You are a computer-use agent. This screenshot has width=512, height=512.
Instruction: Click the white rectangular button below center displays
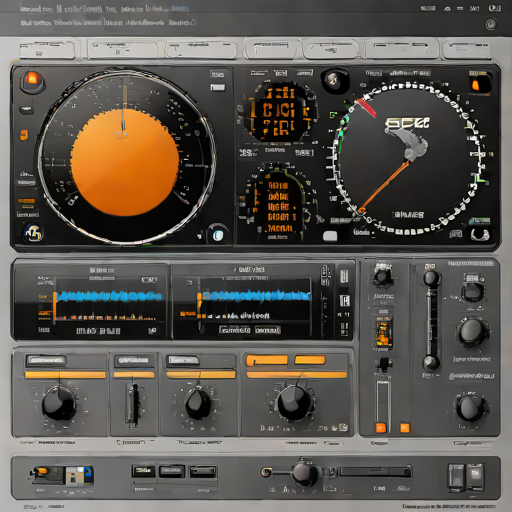coord(330,236)
